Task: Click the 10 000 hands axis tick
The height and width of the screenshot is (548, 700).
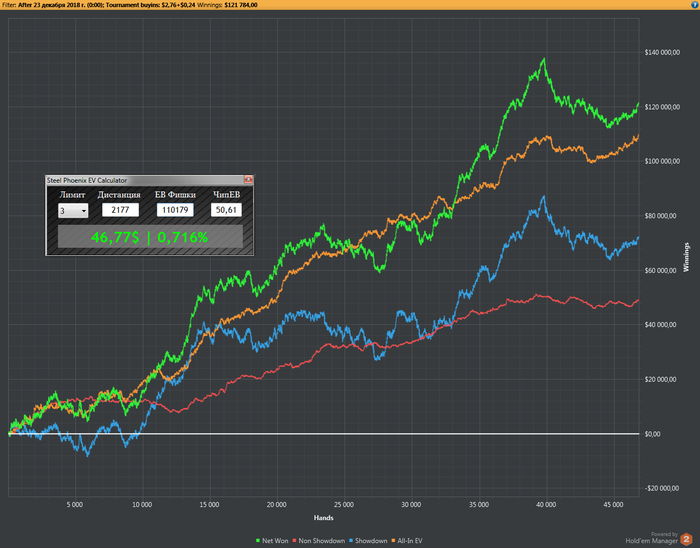Action: (142, 505)
